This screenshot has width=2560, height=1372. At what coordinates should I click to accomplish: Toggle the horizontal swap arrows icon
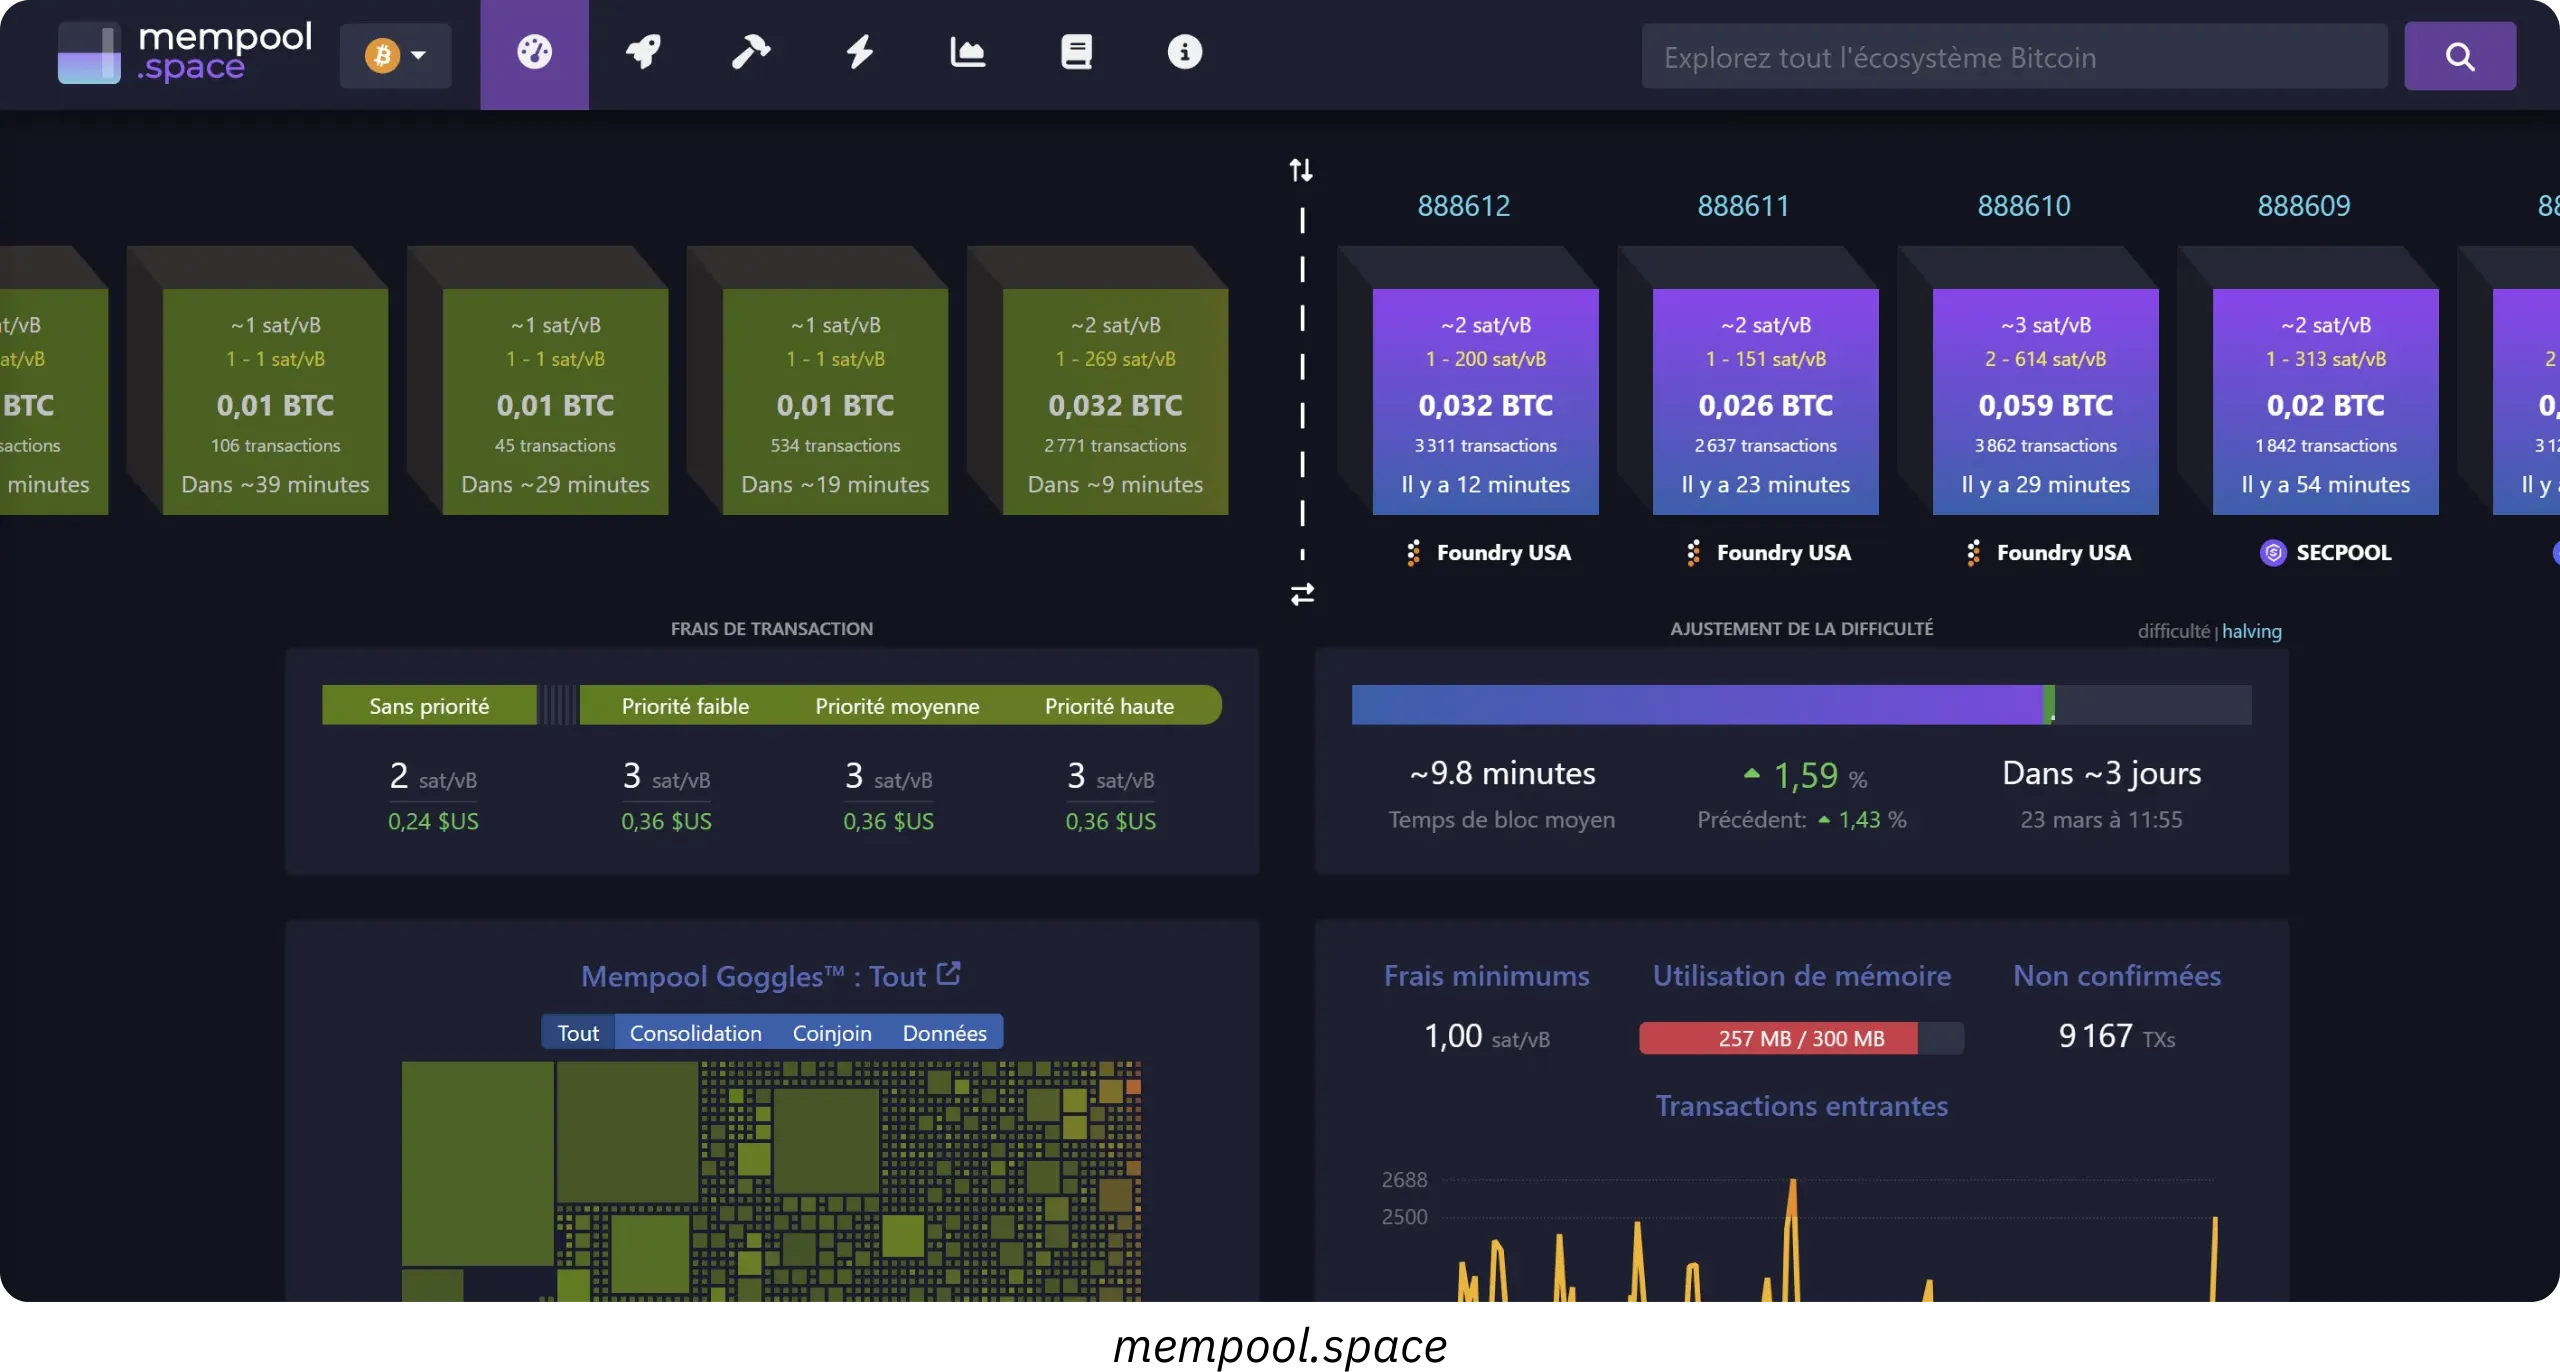point(1302,595)
